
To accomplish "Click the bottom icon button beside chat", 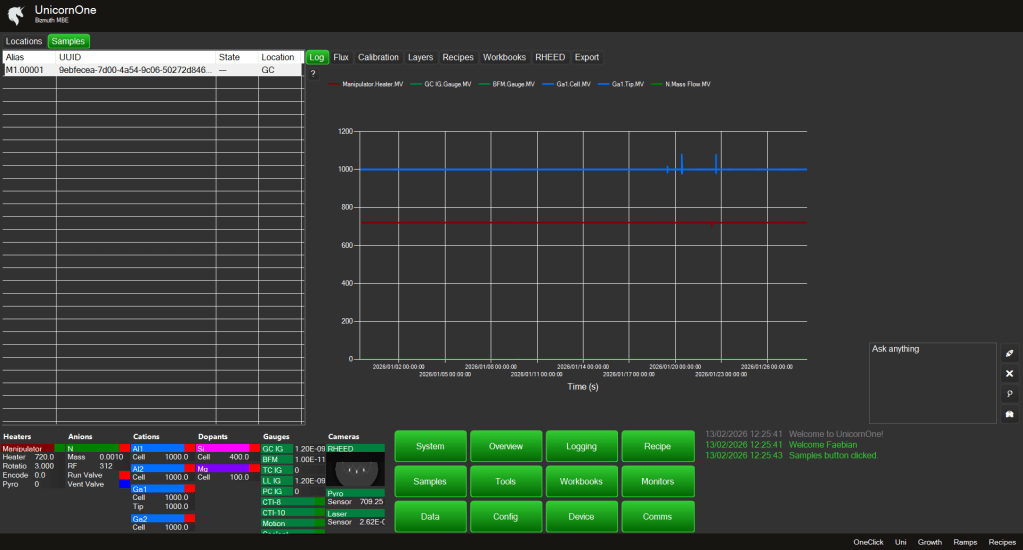I will [x=1009, y=414].
